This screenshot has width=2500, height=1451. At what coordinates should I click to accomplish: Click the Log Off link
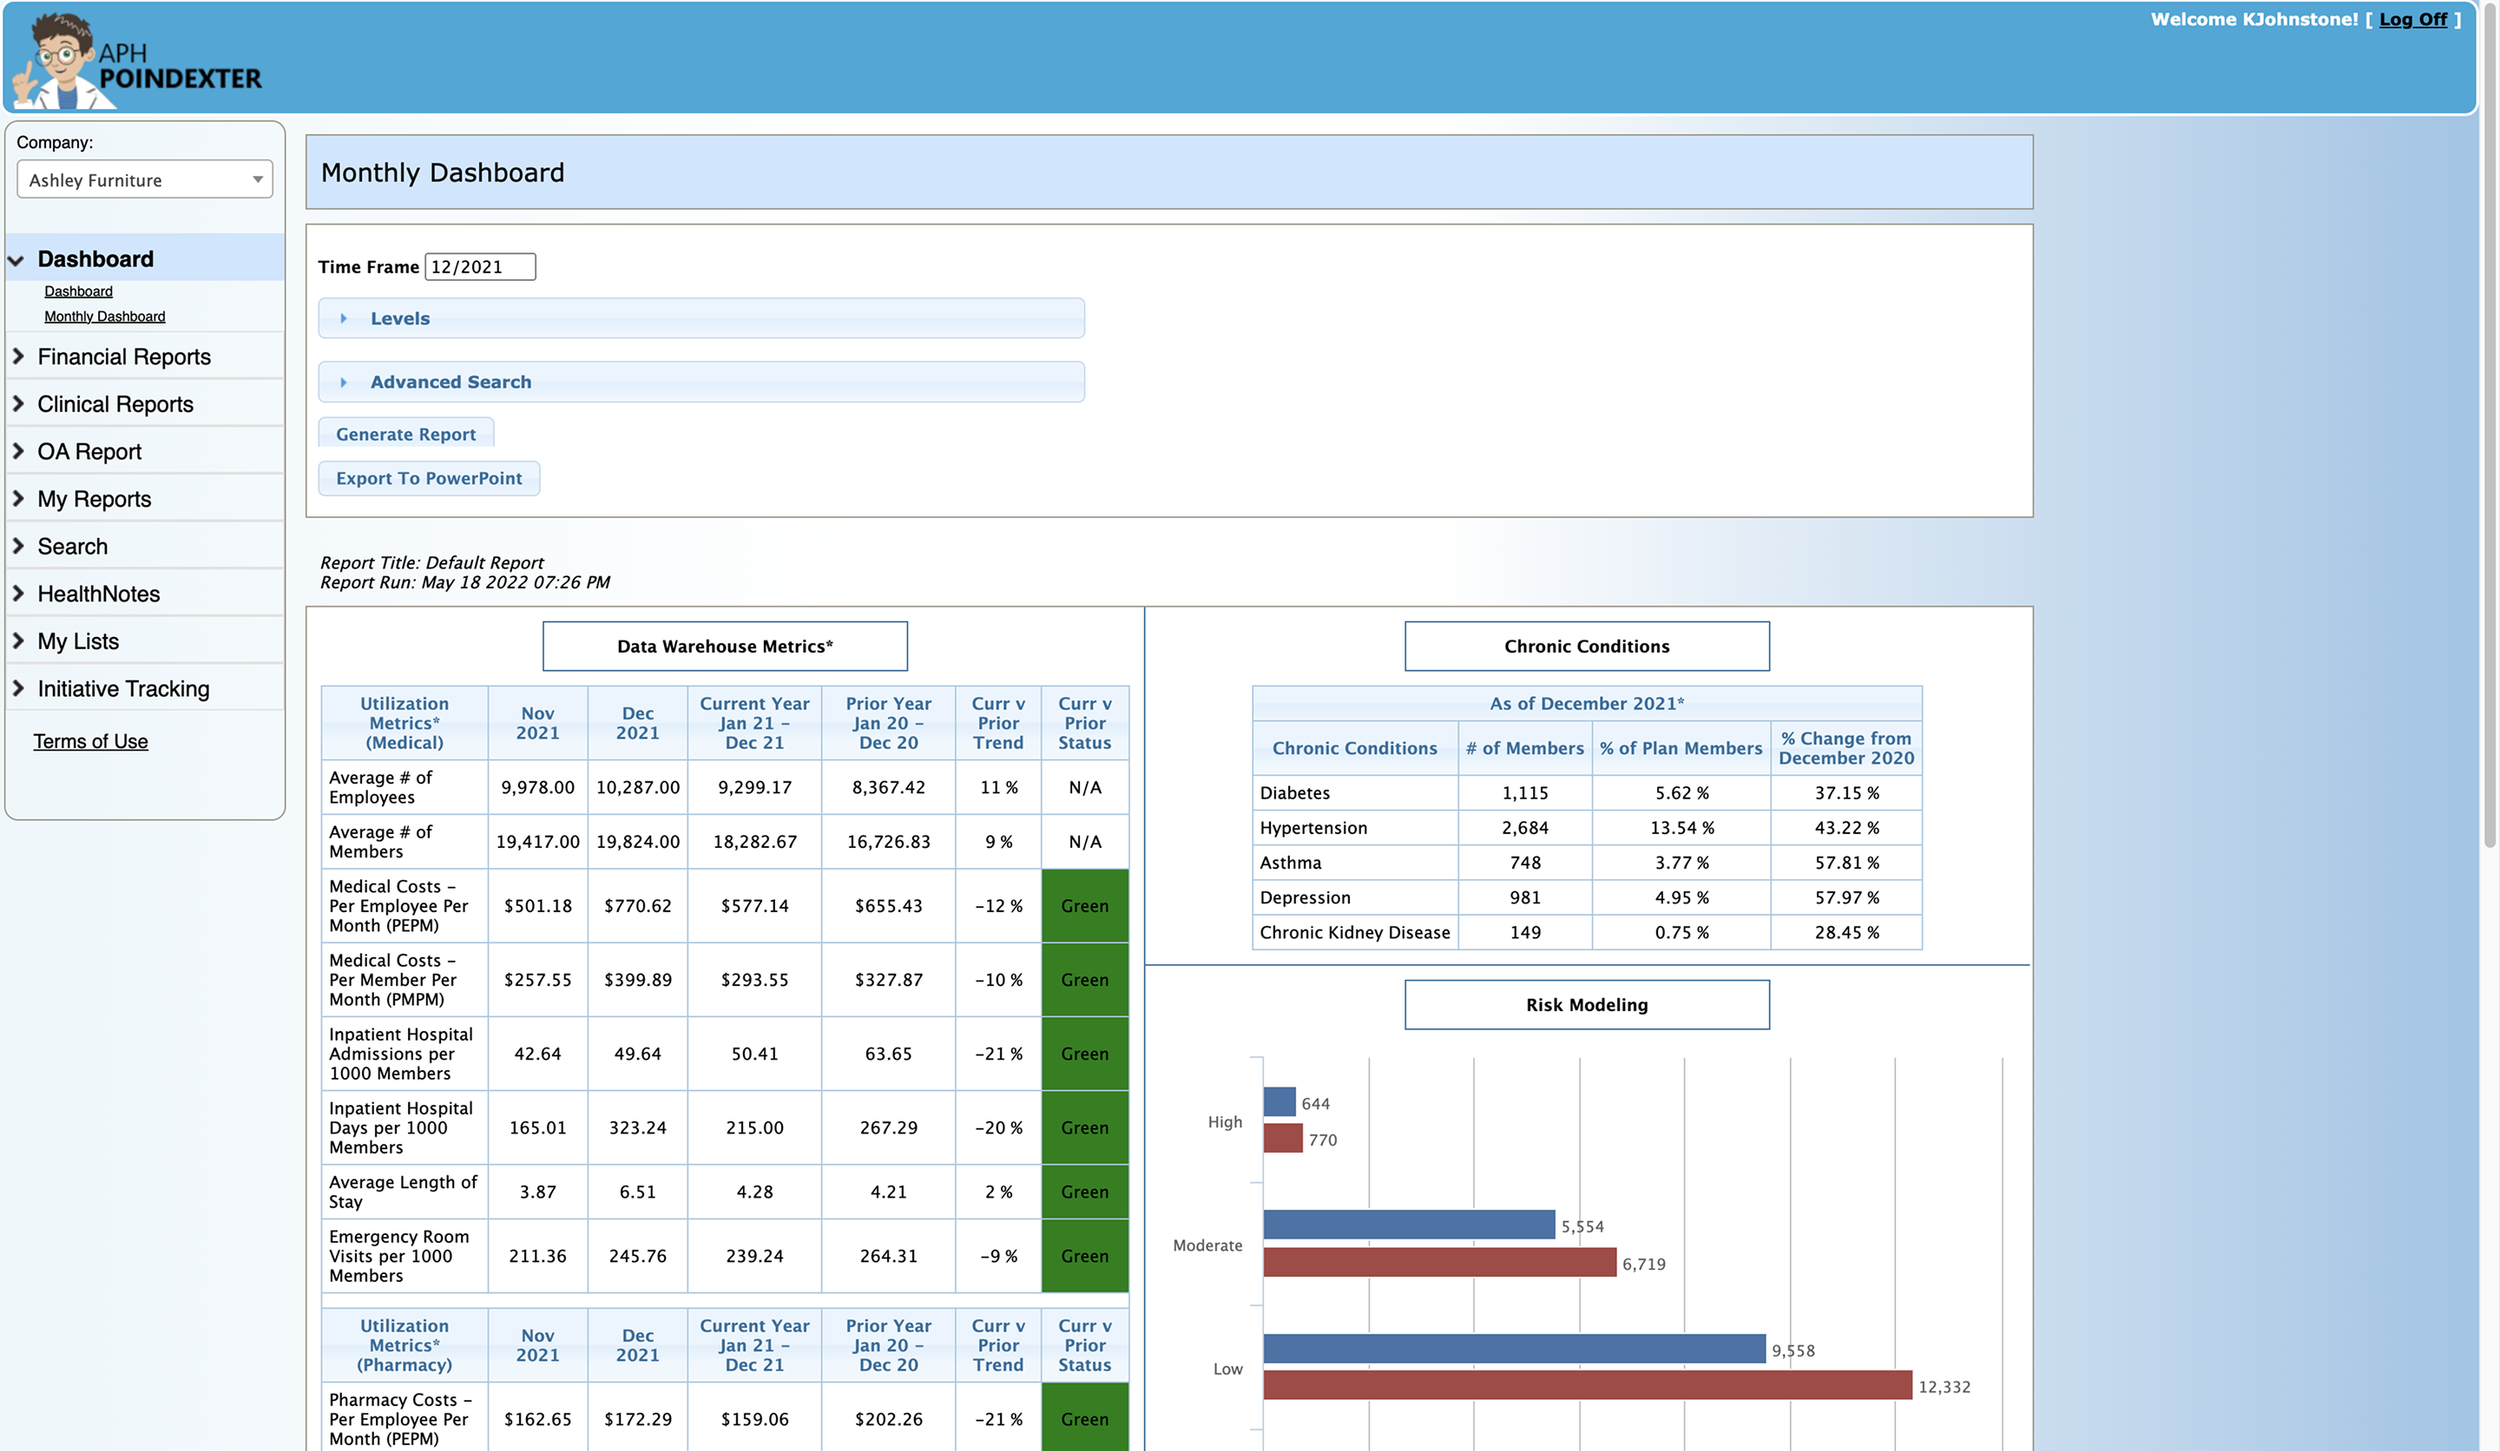pos(2412,19)
